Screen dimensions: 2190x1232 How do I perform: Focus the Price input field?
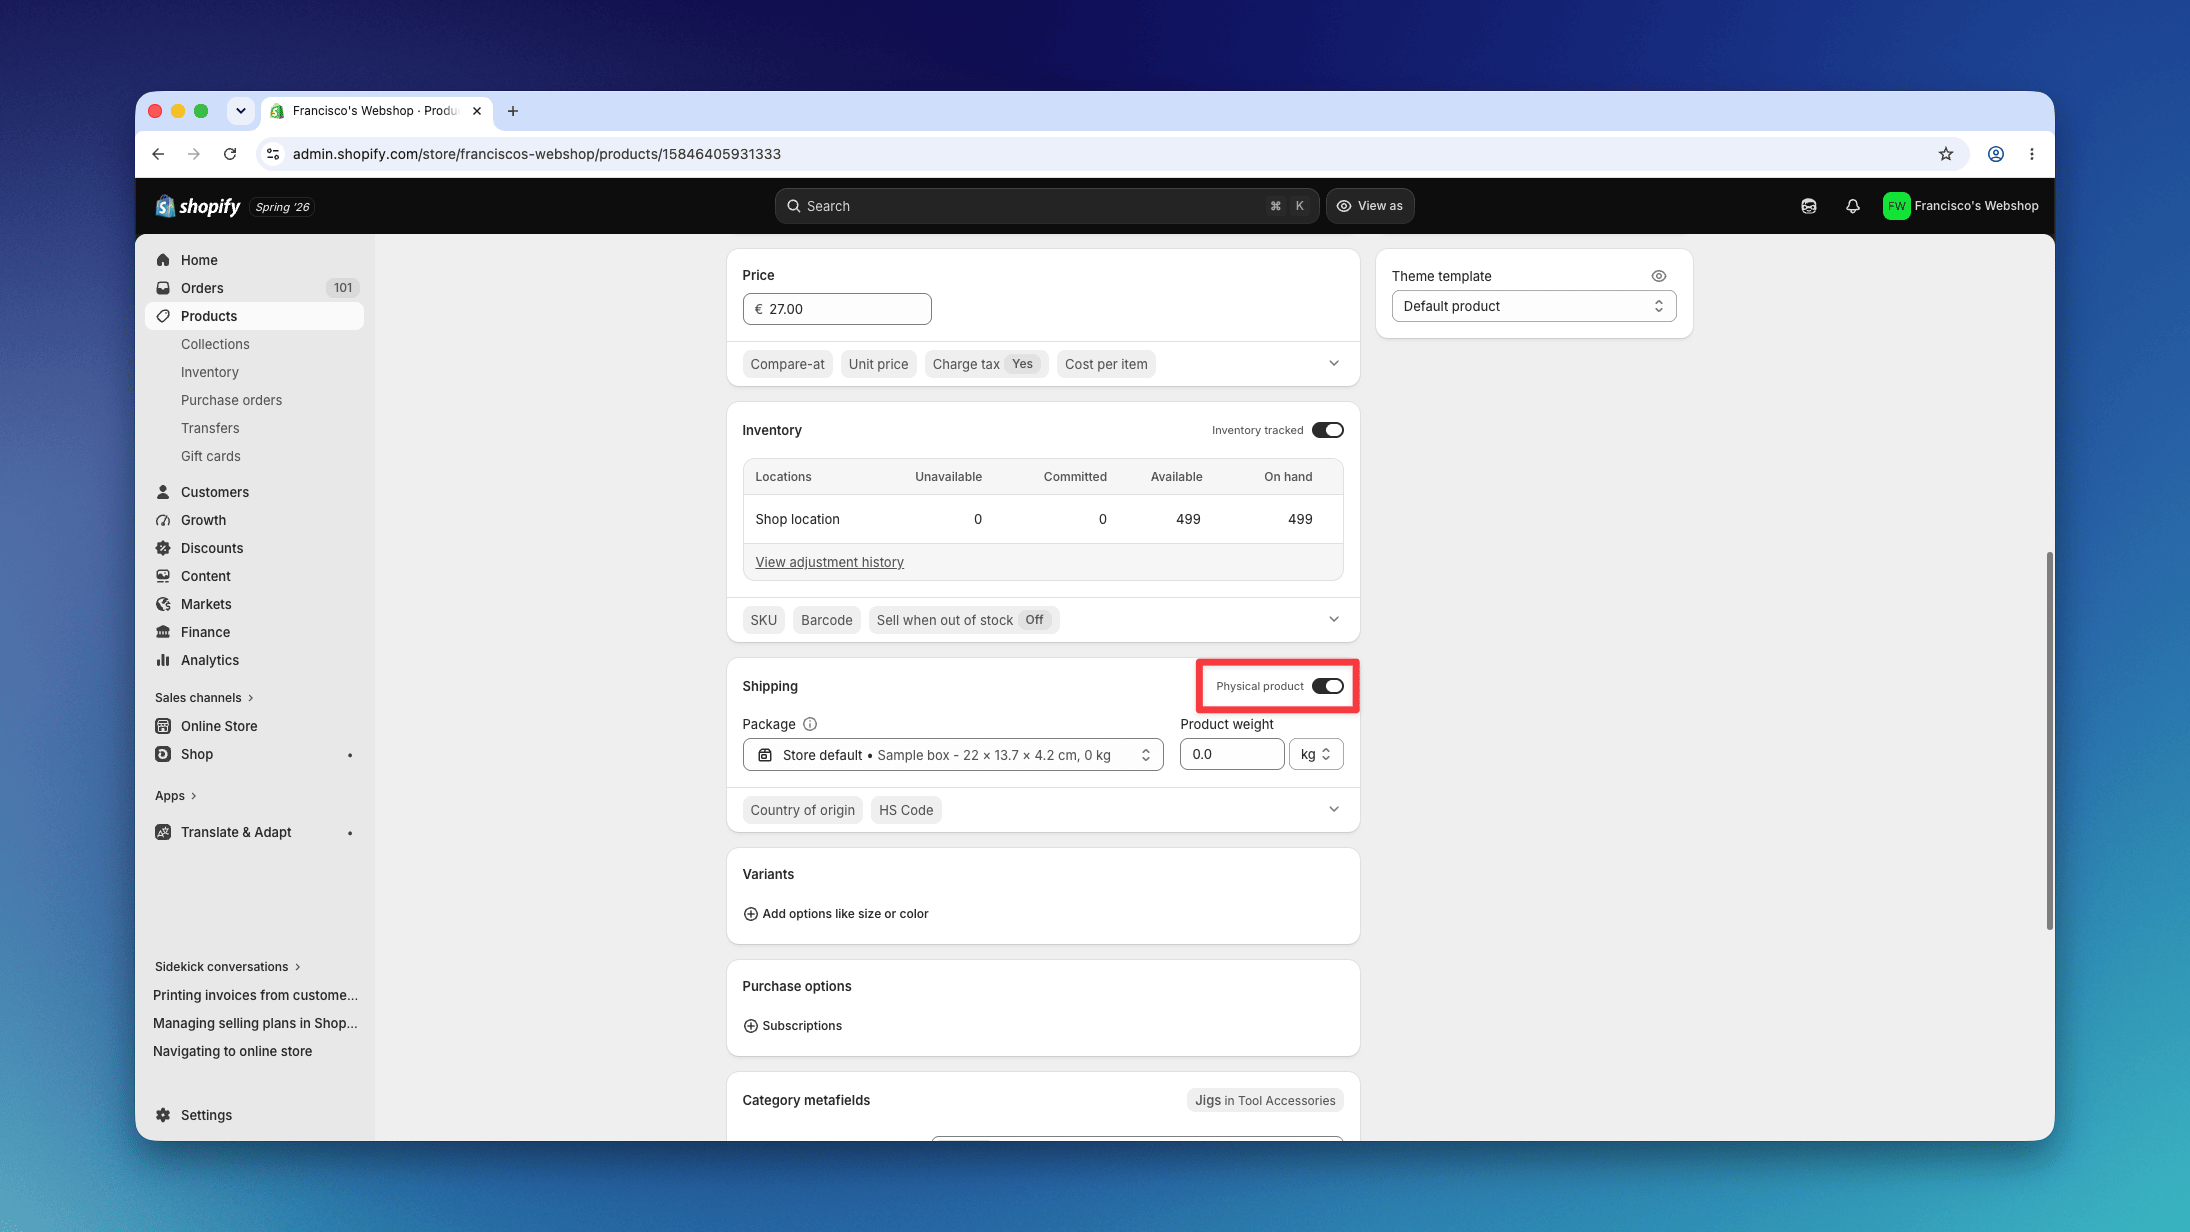[x=837, y=309]
